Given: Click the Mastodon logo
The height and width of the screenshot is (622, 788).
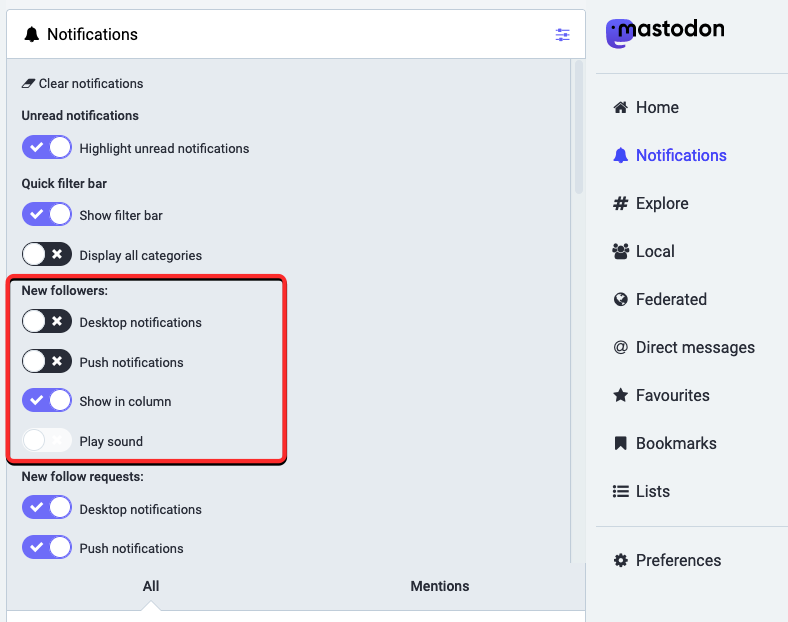Looking at the screenshot, I should tap(665, 32).
